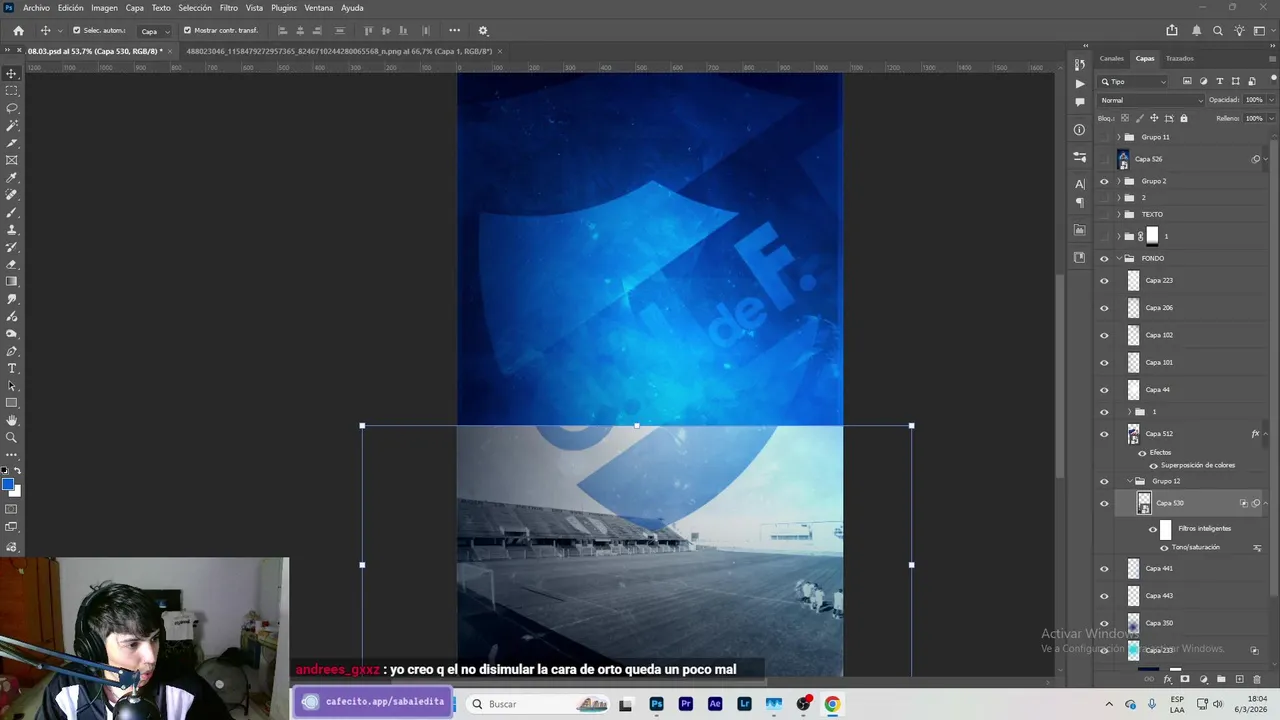Open the Opacidad value dropdown

point(1271,100)
